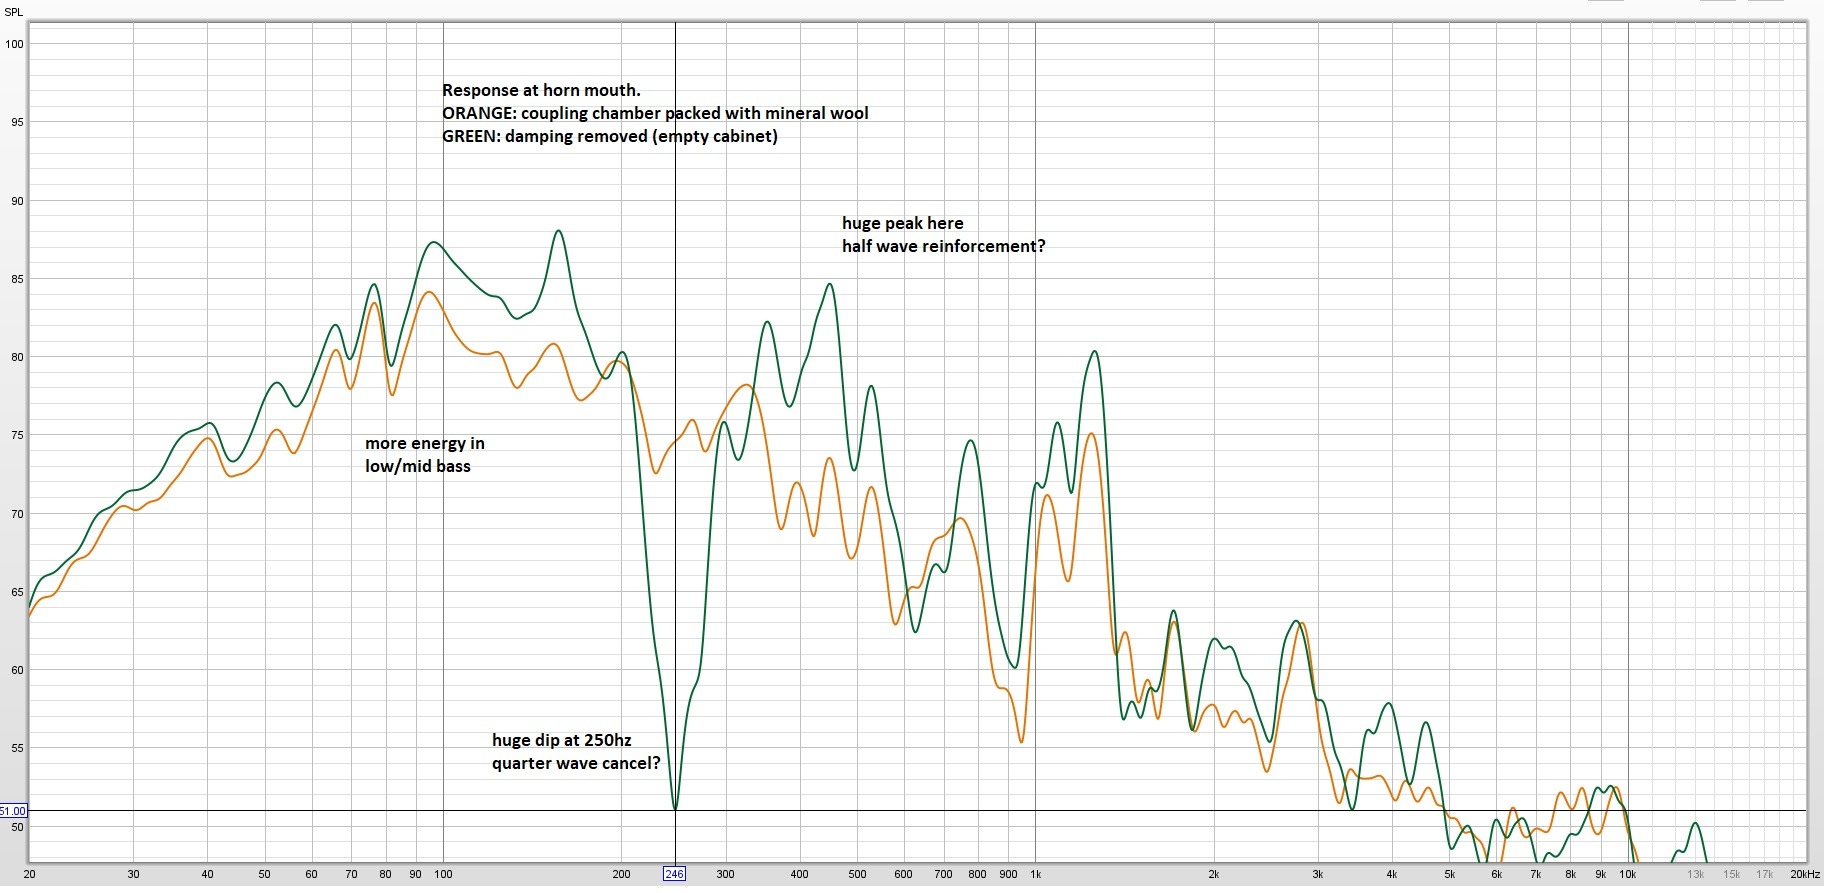The height and width of the screenshot is (893, 1835).
Task: Click the 30 Hz frequency axis label
Action: pos(134,874)
